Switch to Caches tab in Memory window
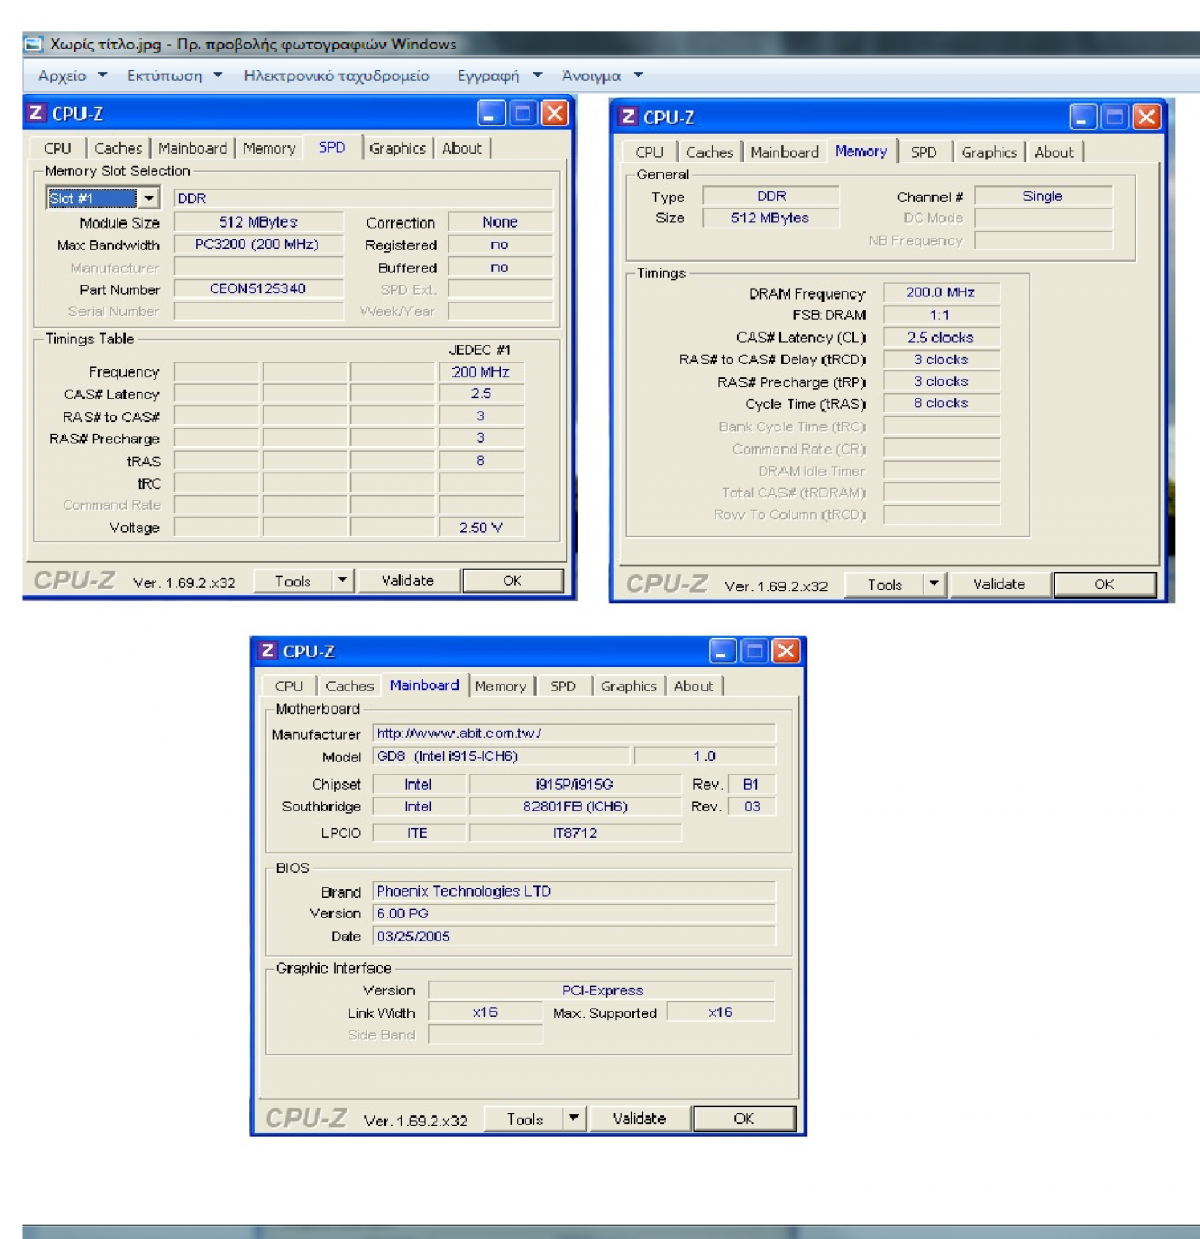Screen dimensions: 1200x1239 click(x=709, y=152)
